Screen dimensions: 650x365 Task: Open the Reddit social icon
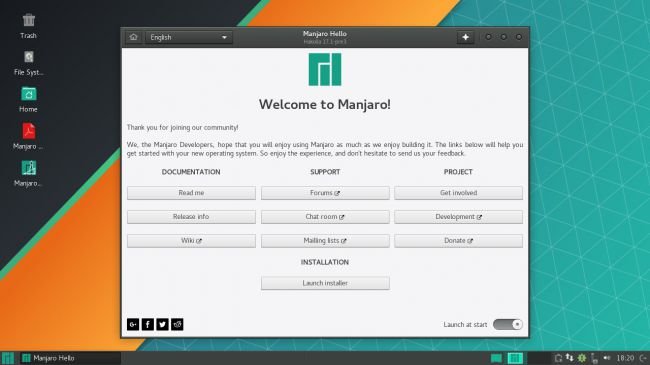pos(177,324)
